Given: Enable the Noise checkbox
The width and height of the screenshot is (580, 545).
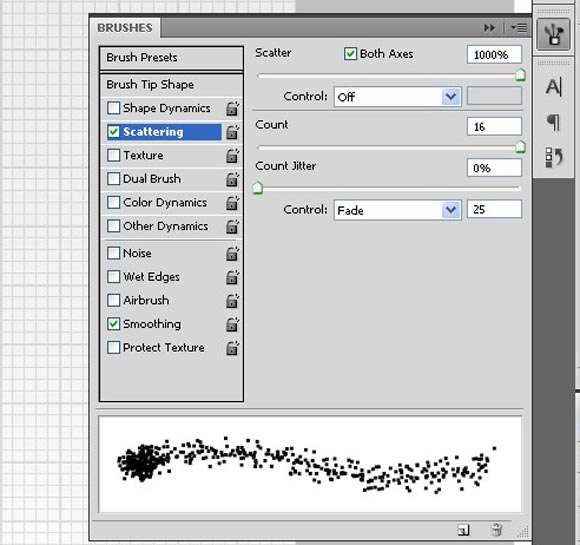Looking at the screenshot, I should pos(114,253).
